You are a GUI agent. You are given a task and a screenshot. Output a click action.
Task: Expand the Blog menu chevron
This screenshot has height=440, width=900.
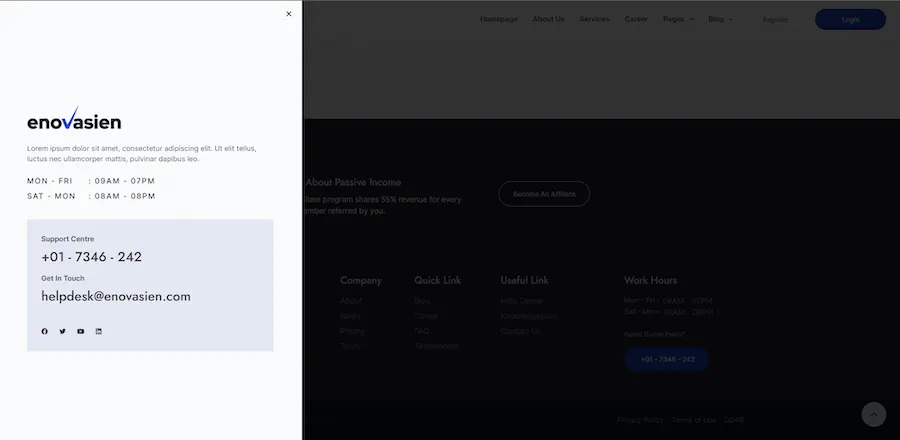pos(730,19)
